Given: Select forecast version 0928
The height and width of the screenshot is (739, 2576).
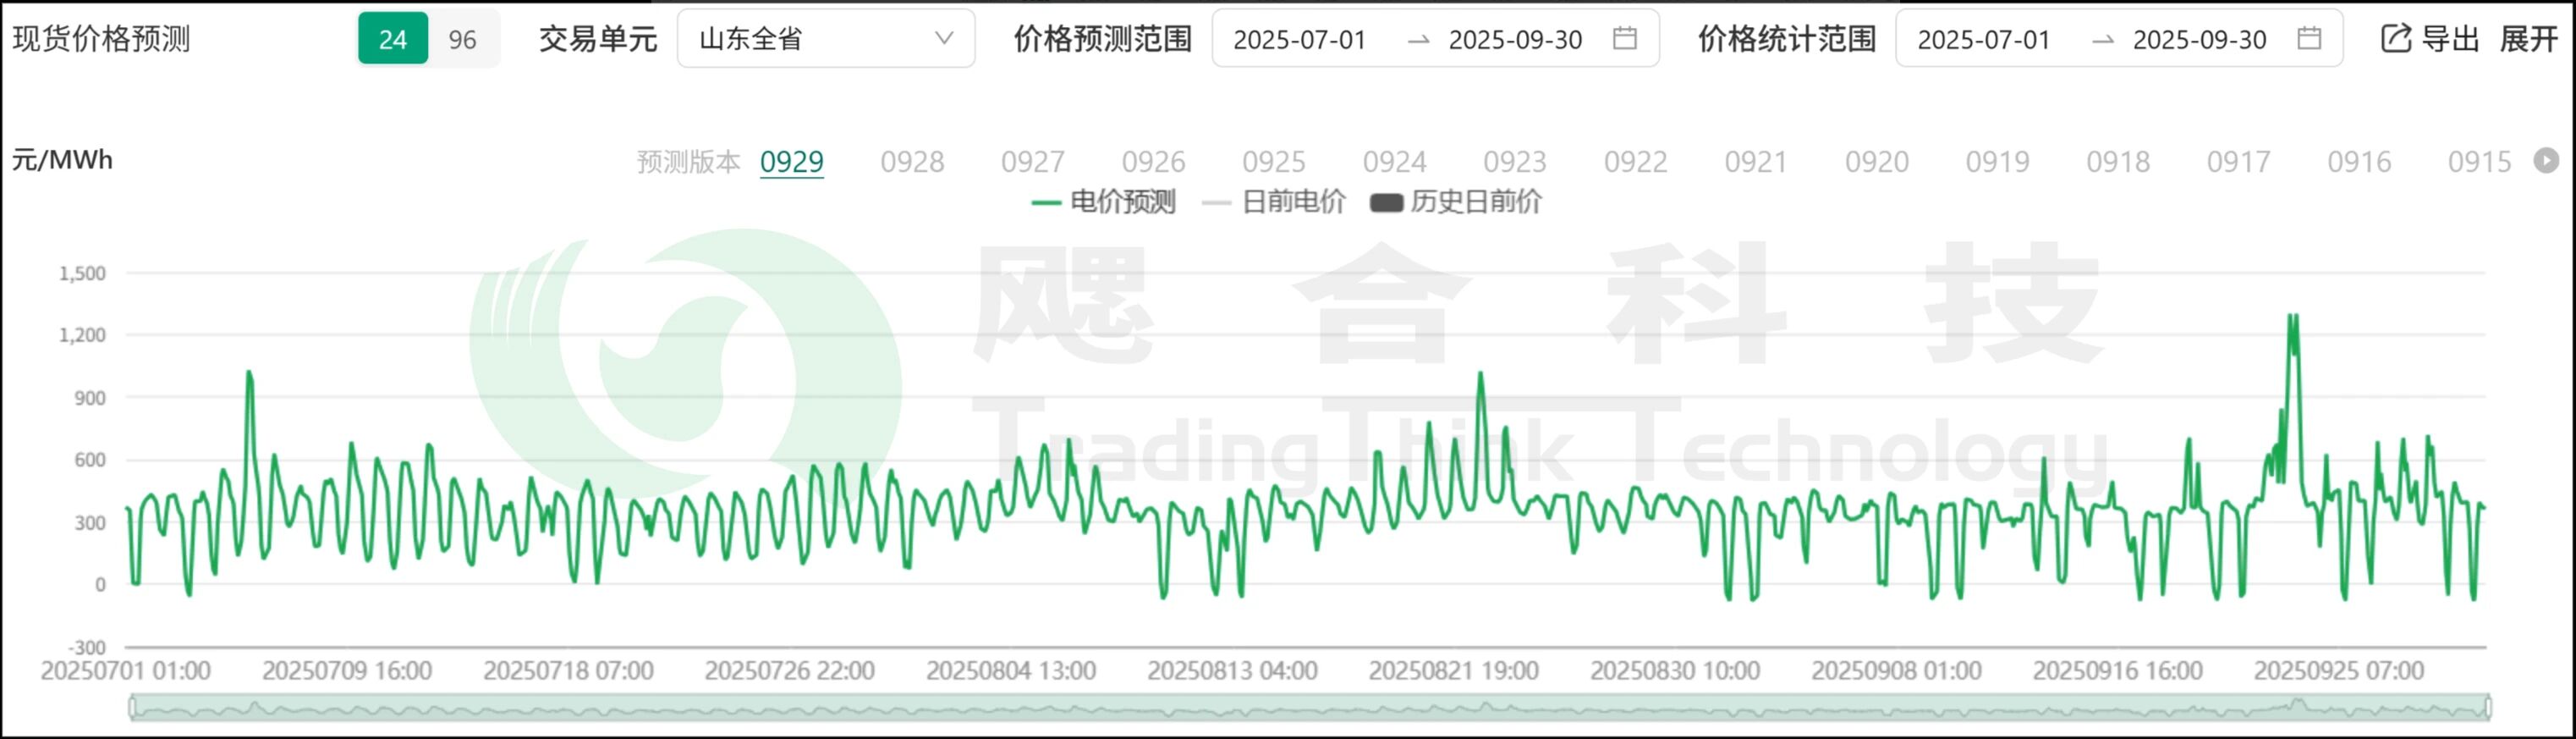Looking at the screenshot, I should (912, 161).
